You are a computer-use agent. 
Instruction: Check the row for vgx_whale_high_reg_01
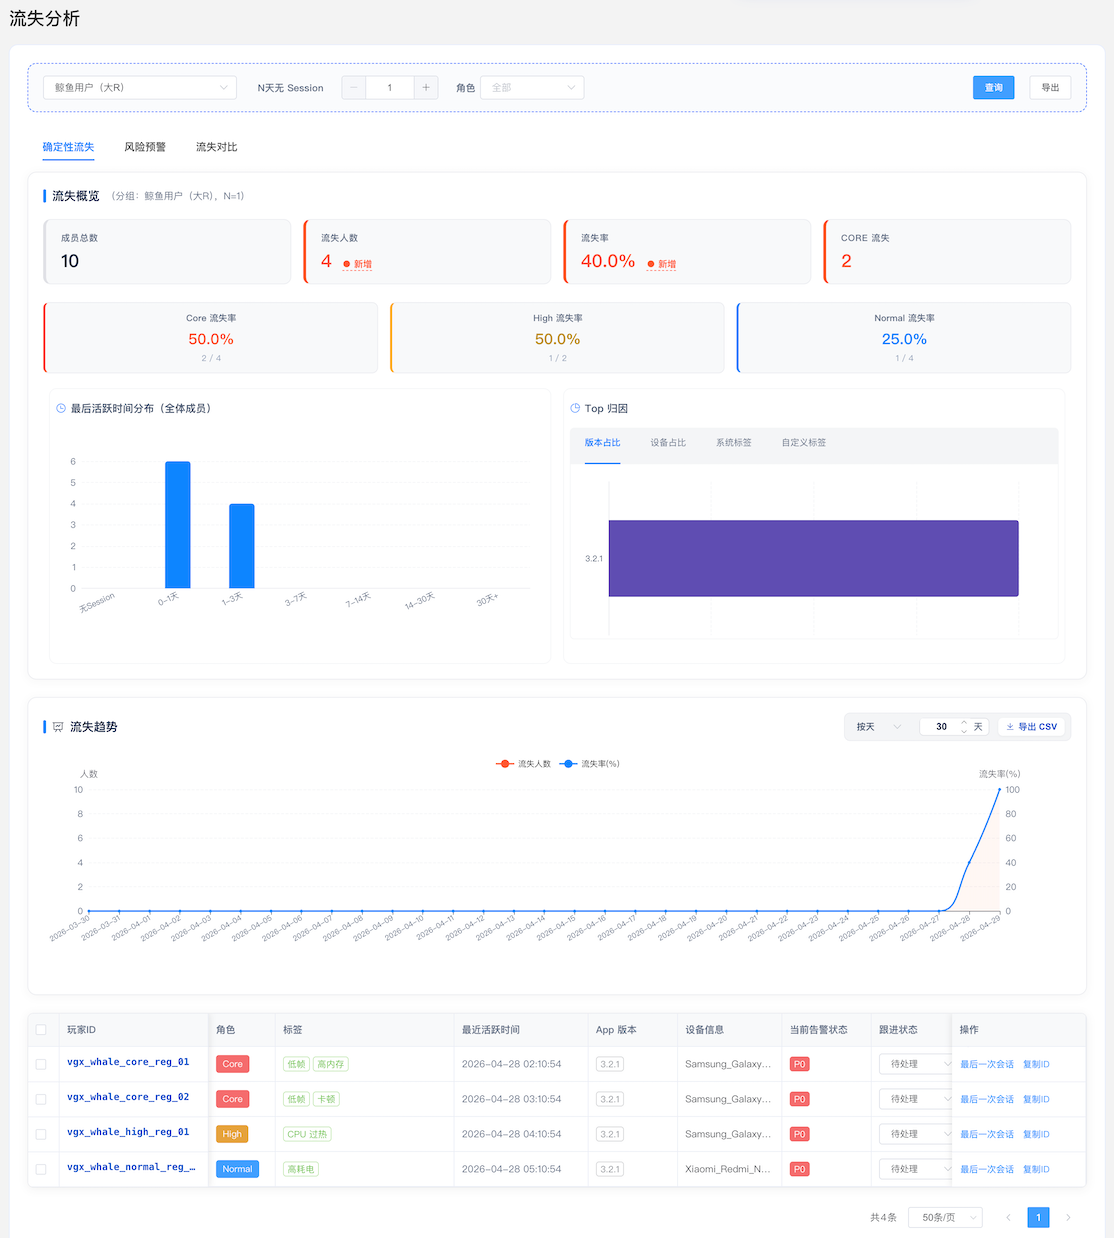point(41,1134)
